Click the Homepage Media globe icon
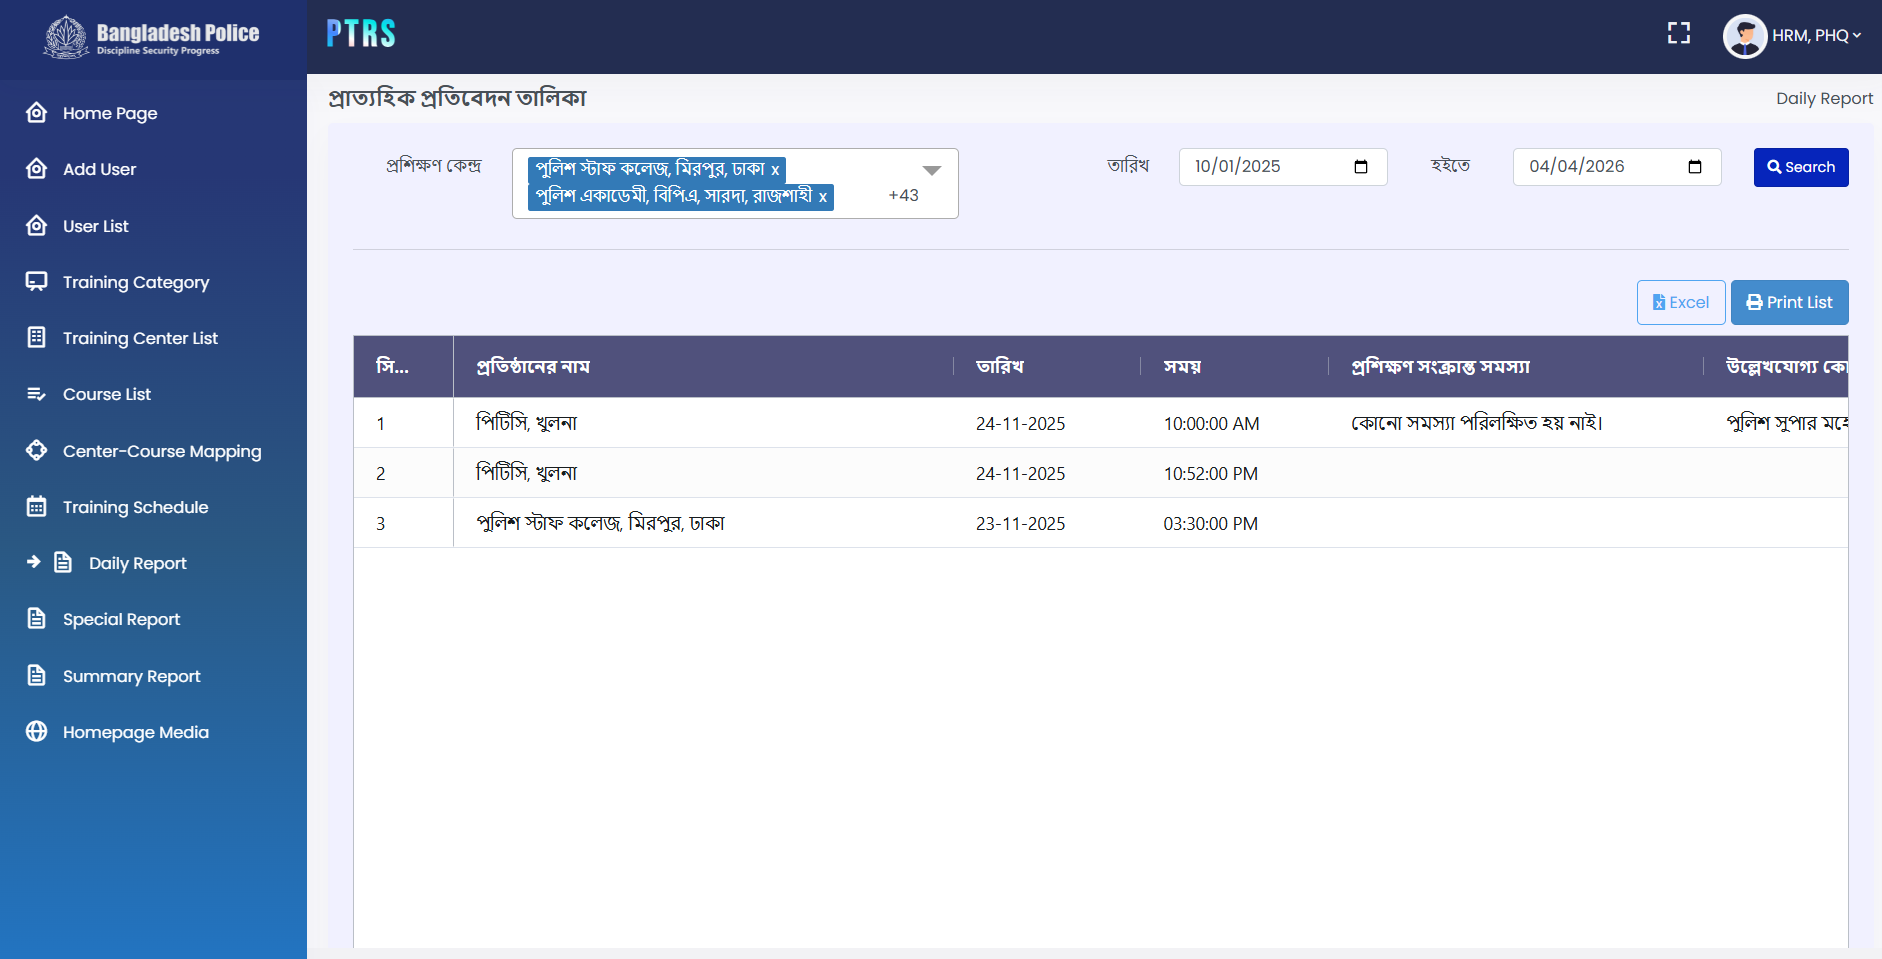 pos(37,732)
